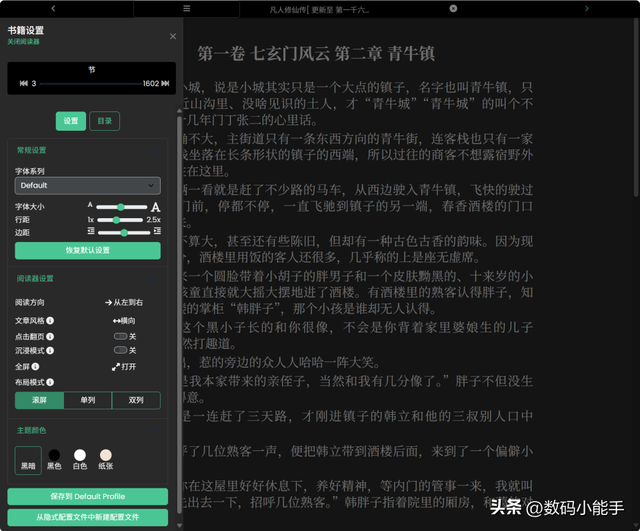This screenshot has width=640, height=531.
Task: Click the decrease margin icon
Action: pyautogui.click(x=91, y=231)
